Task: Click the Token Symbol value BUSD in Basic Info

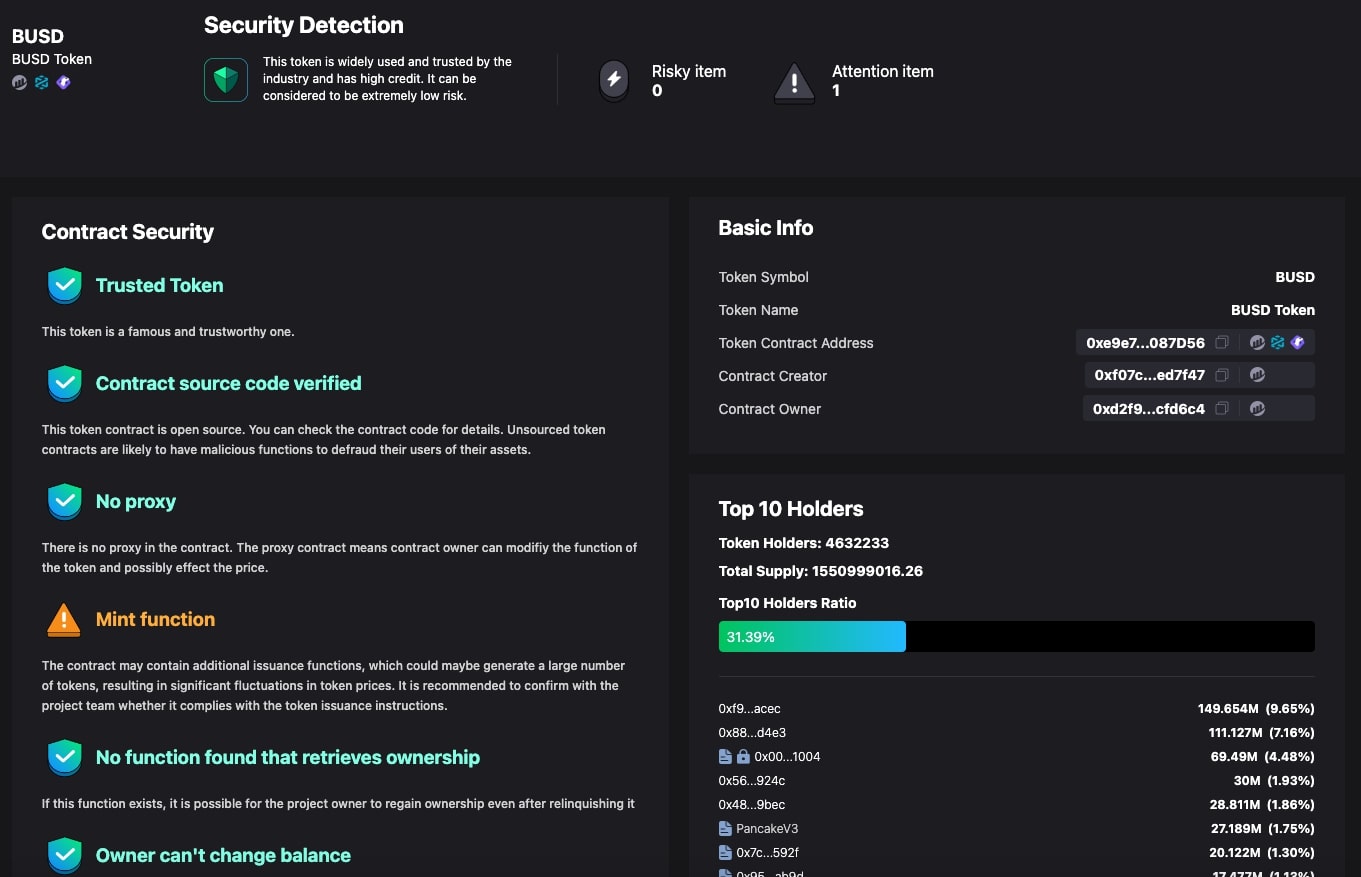Action: (1295, 277)
